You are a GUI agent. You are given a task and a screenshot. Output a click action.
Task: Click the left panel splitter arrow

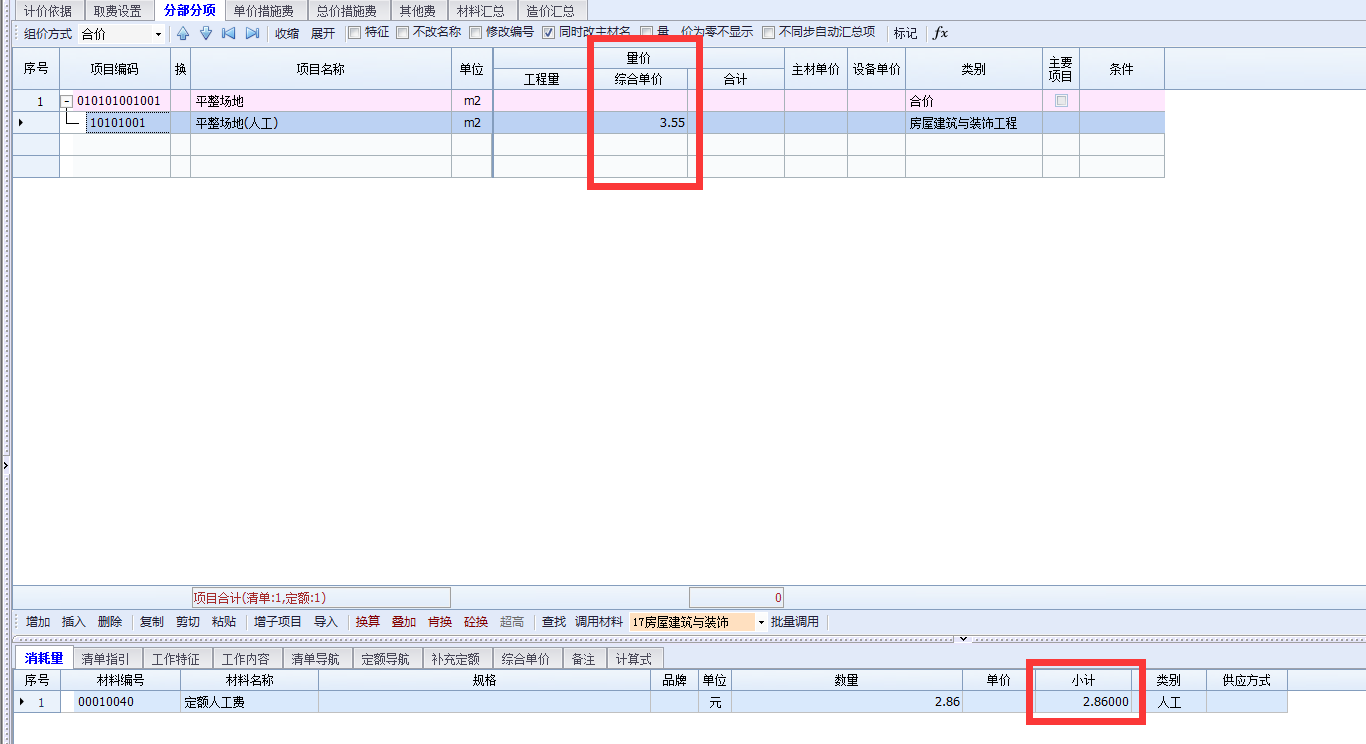pos(4,465)
